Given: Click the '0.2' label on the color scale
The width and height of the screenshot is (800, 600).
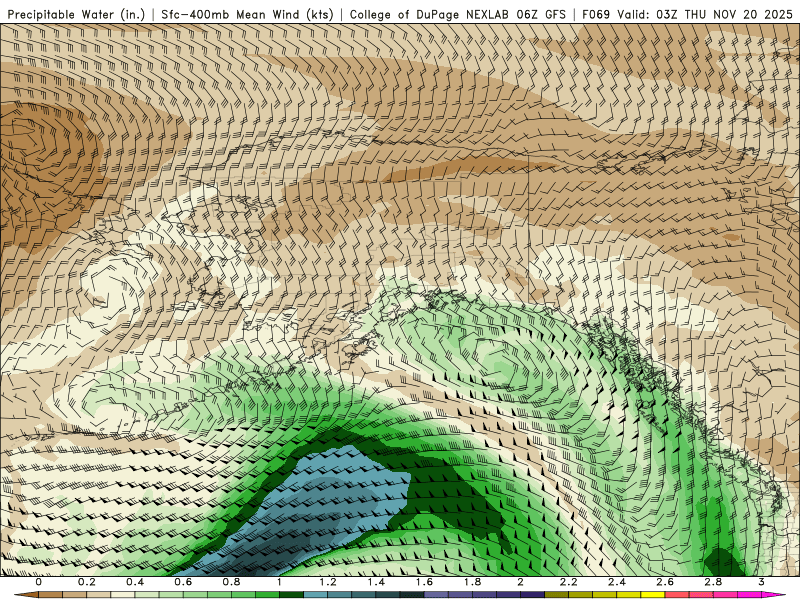Looking at the screenshot, I should click(87, 582).
